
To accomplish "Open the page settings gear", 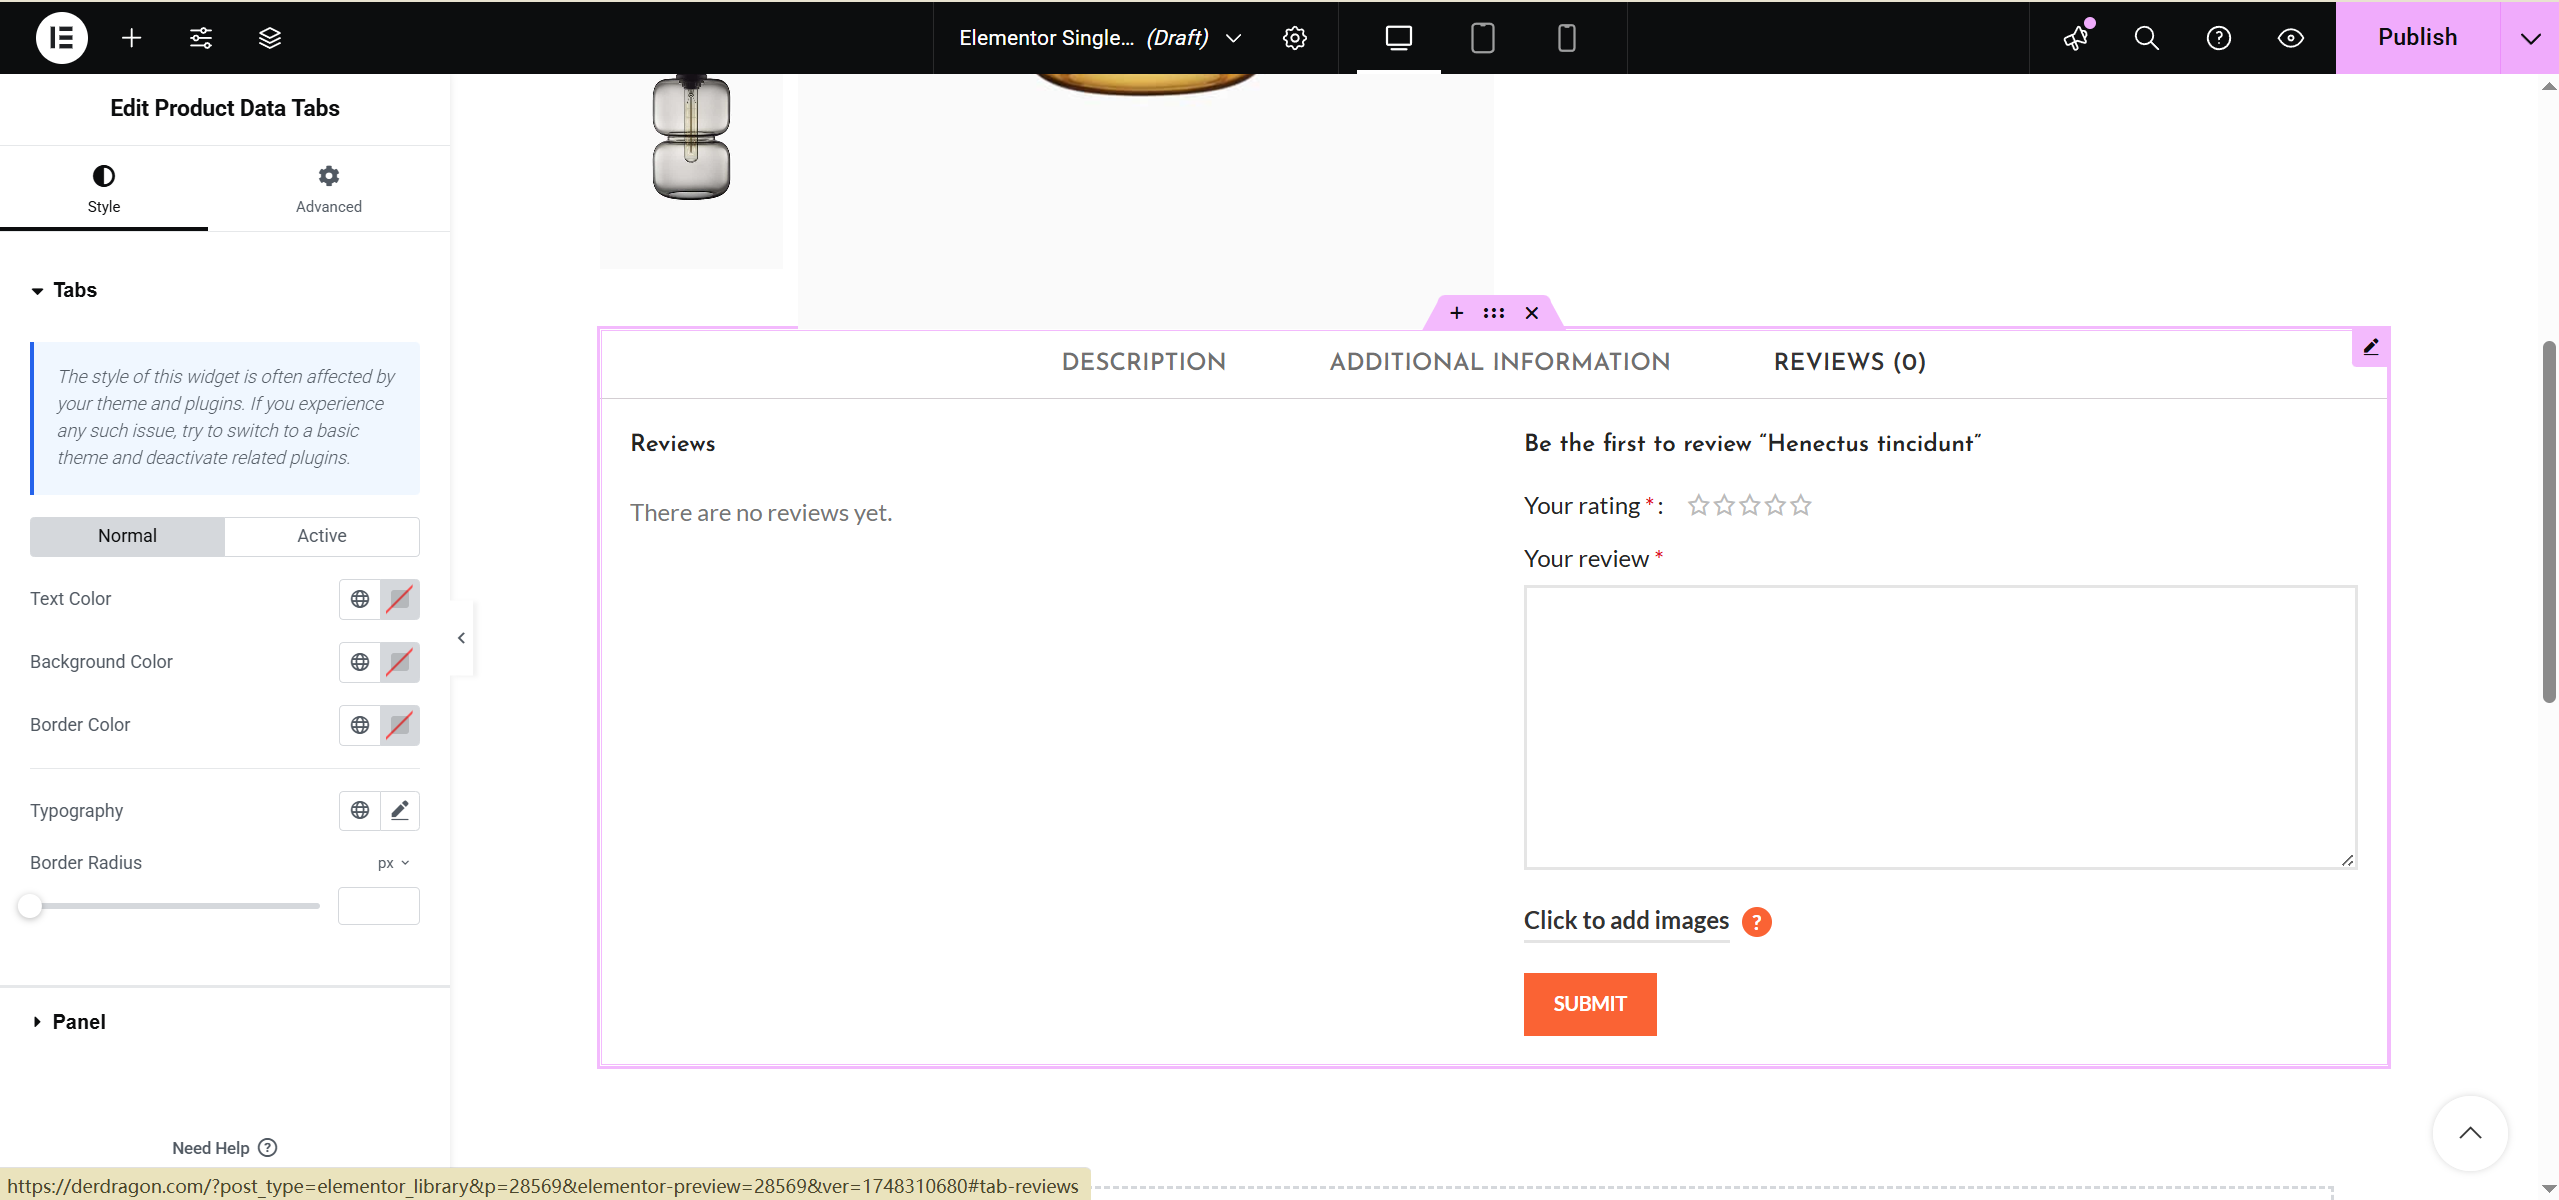I will [x=1295, y=37].
